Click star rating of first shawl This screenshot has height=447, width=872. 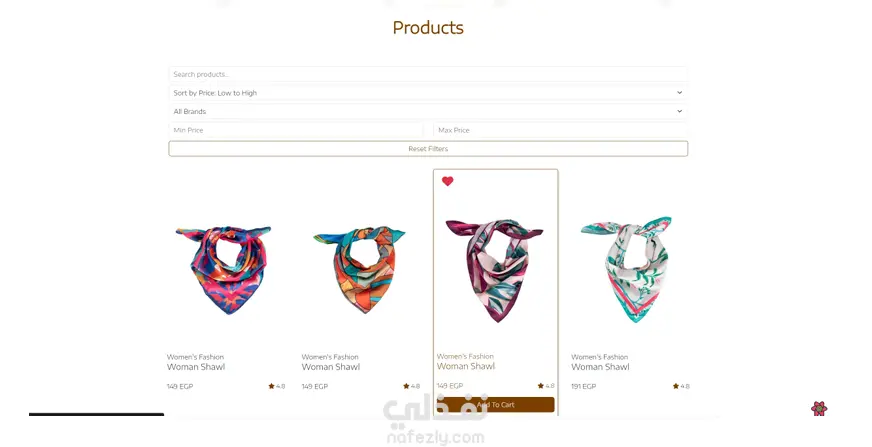(277, 386)
